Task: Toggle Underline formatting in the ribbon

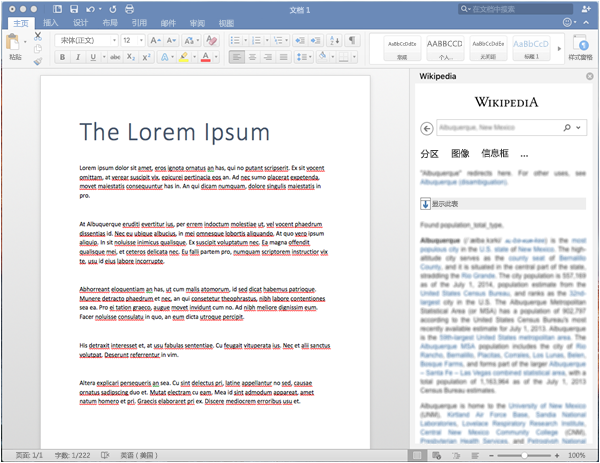Action: [x=92, y=57]
